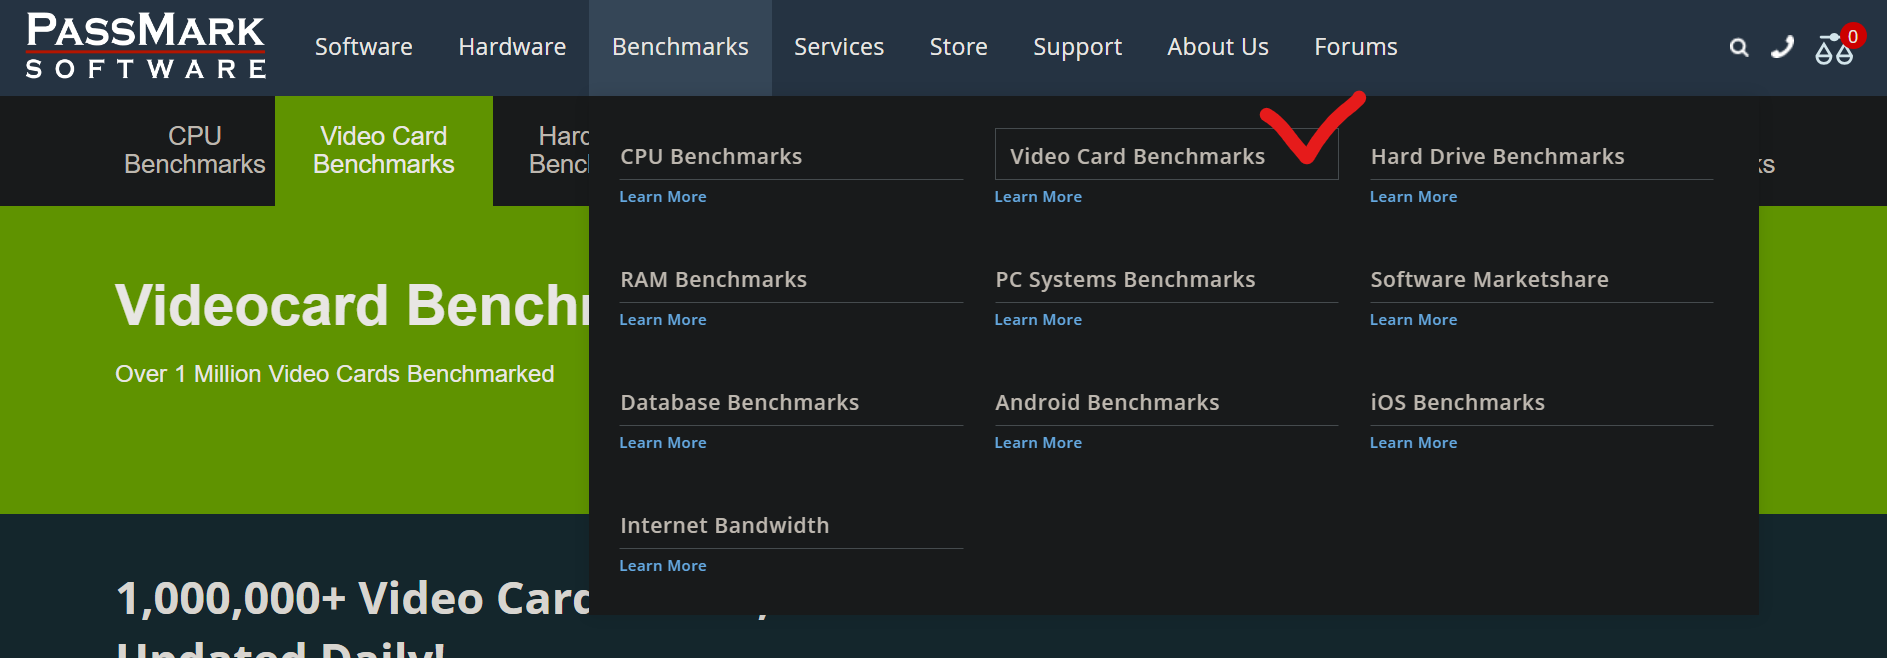Click Learn More under Database Benchmarks

[x=662, y=443]
